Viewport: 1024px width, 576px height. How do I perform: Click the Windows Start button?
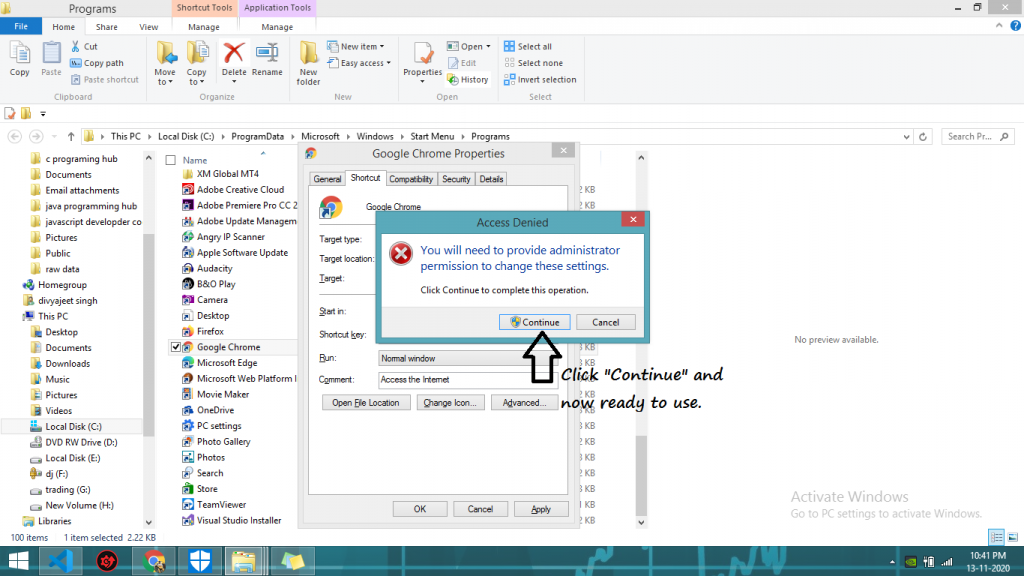coord(18,561)
